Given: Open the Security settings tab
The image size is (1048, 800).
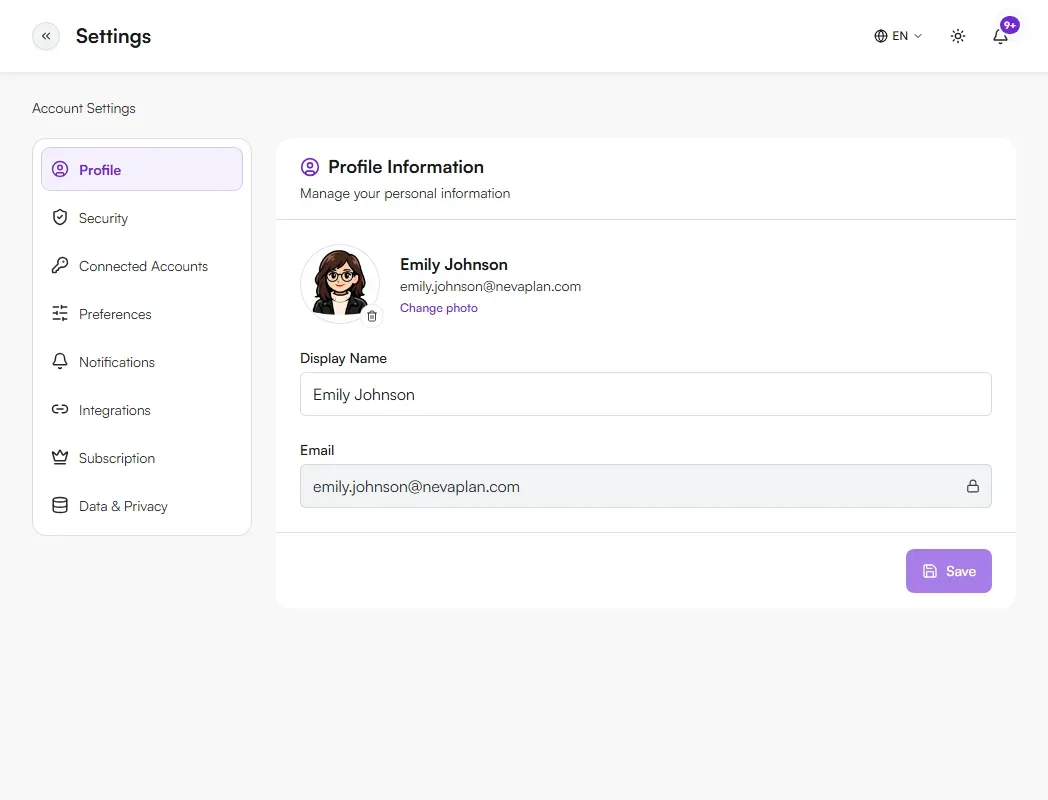Looking at the screenshot, I should [142, 218].
